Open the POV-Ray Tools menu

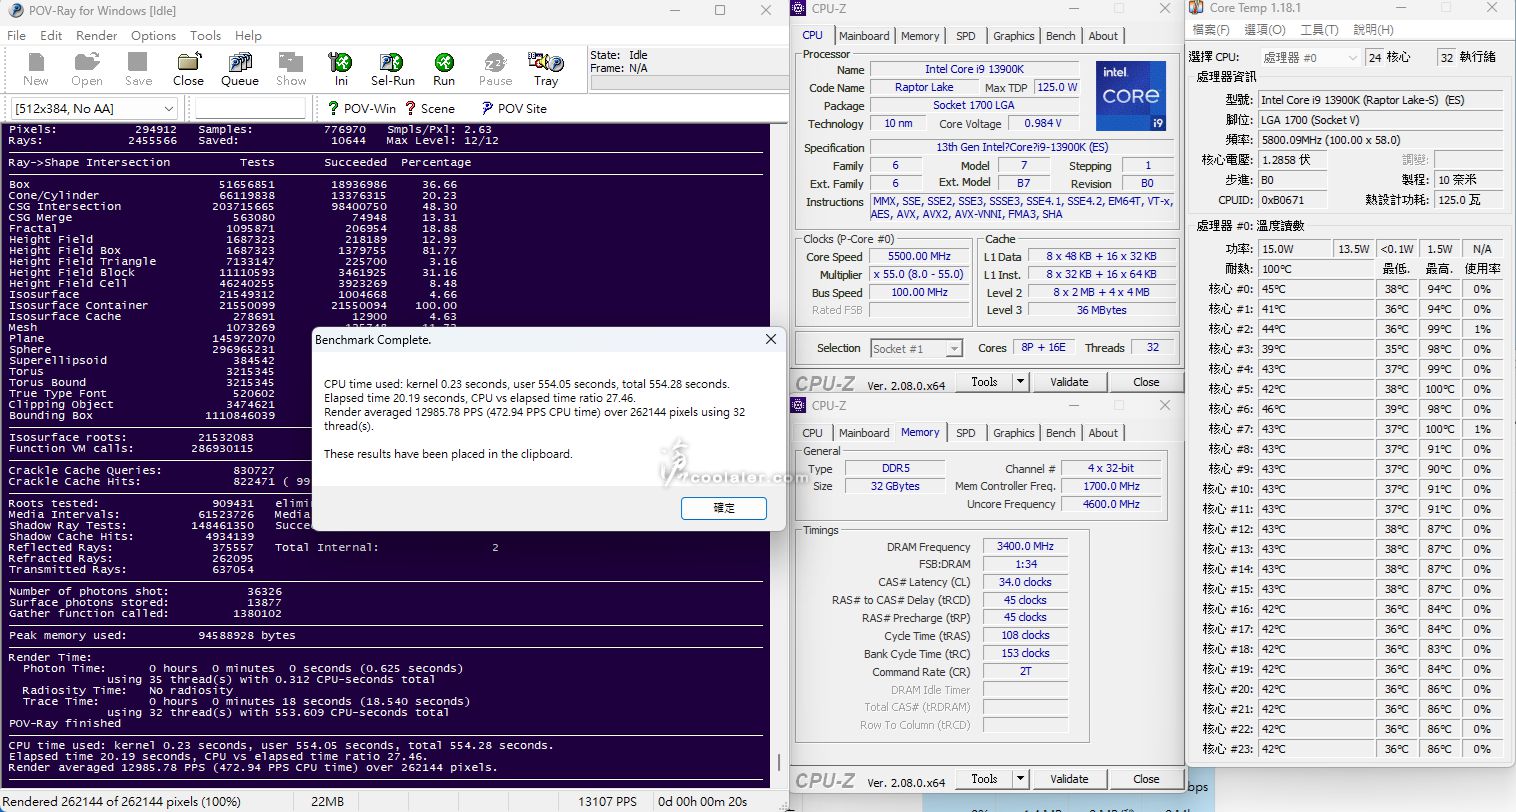coord(205,35)
